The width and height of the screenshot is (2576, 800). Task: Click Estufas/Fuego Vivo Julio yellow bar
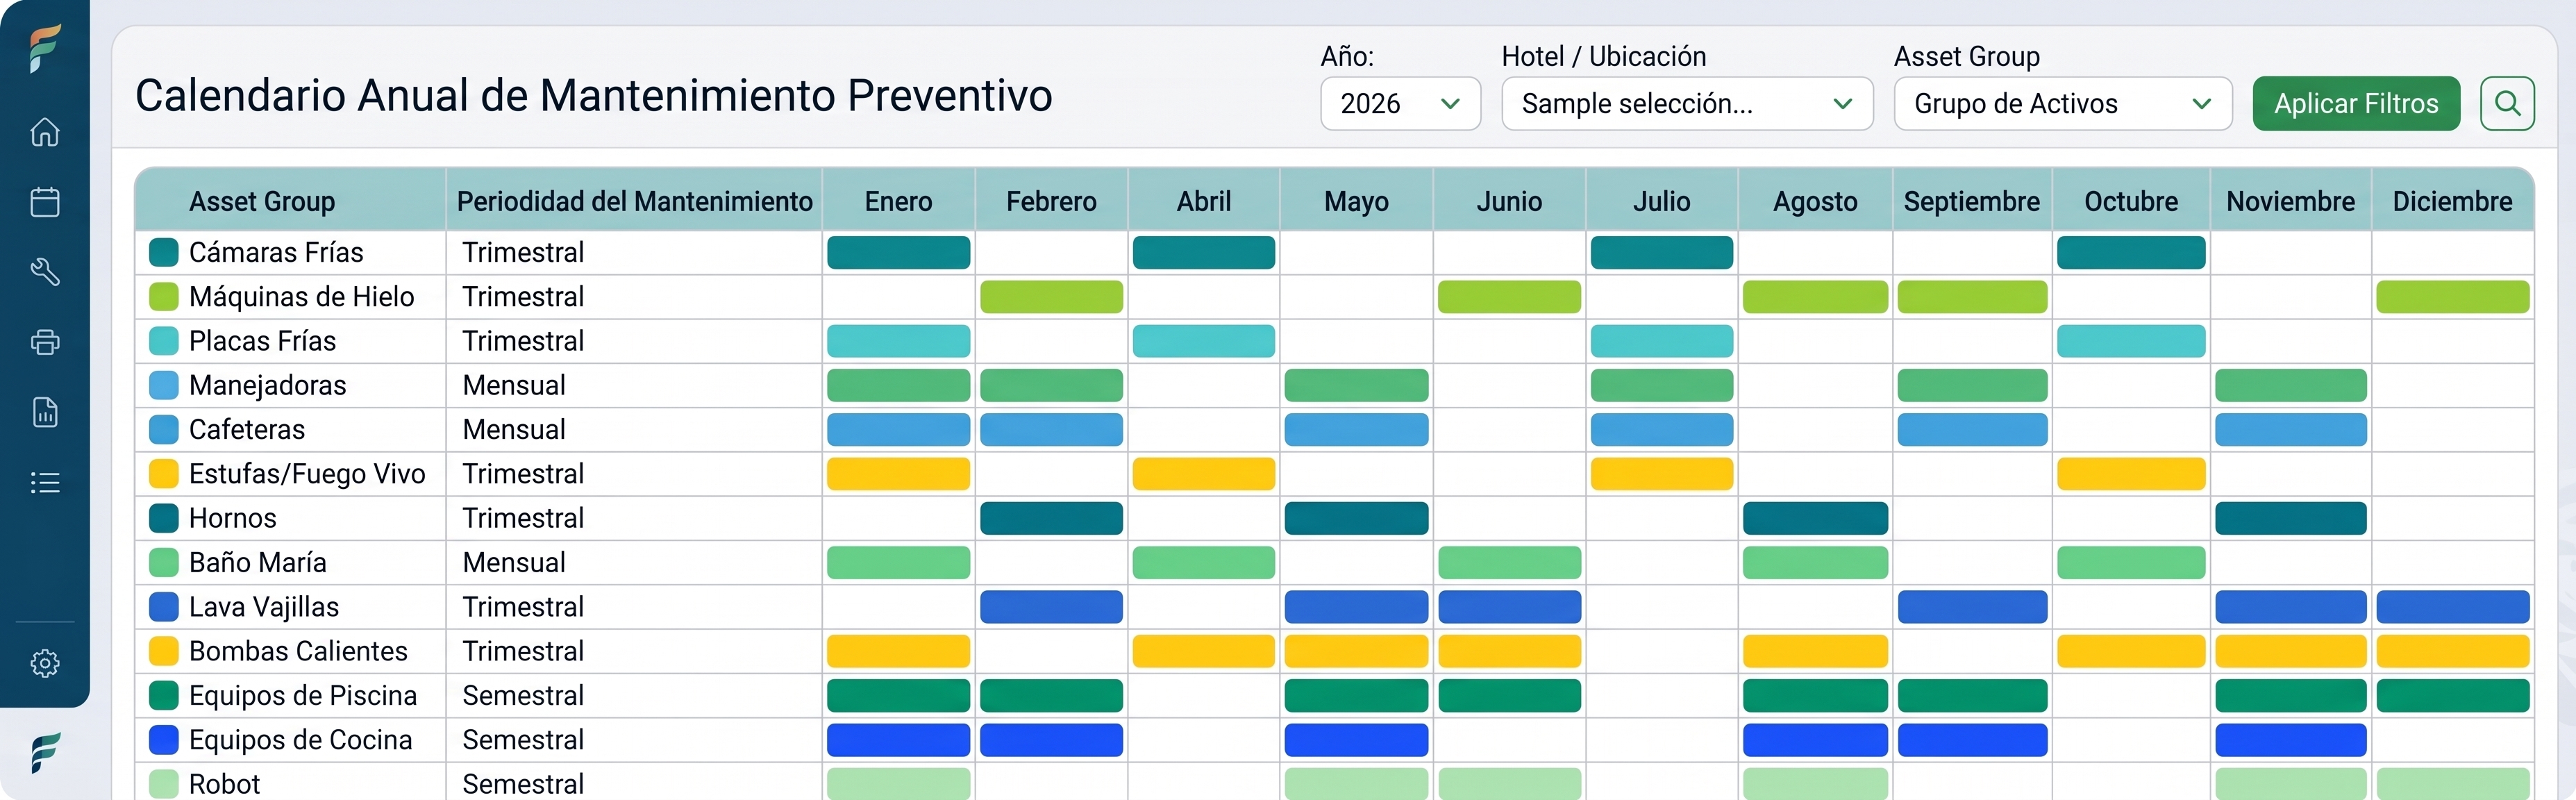(x=1661, y=474)
